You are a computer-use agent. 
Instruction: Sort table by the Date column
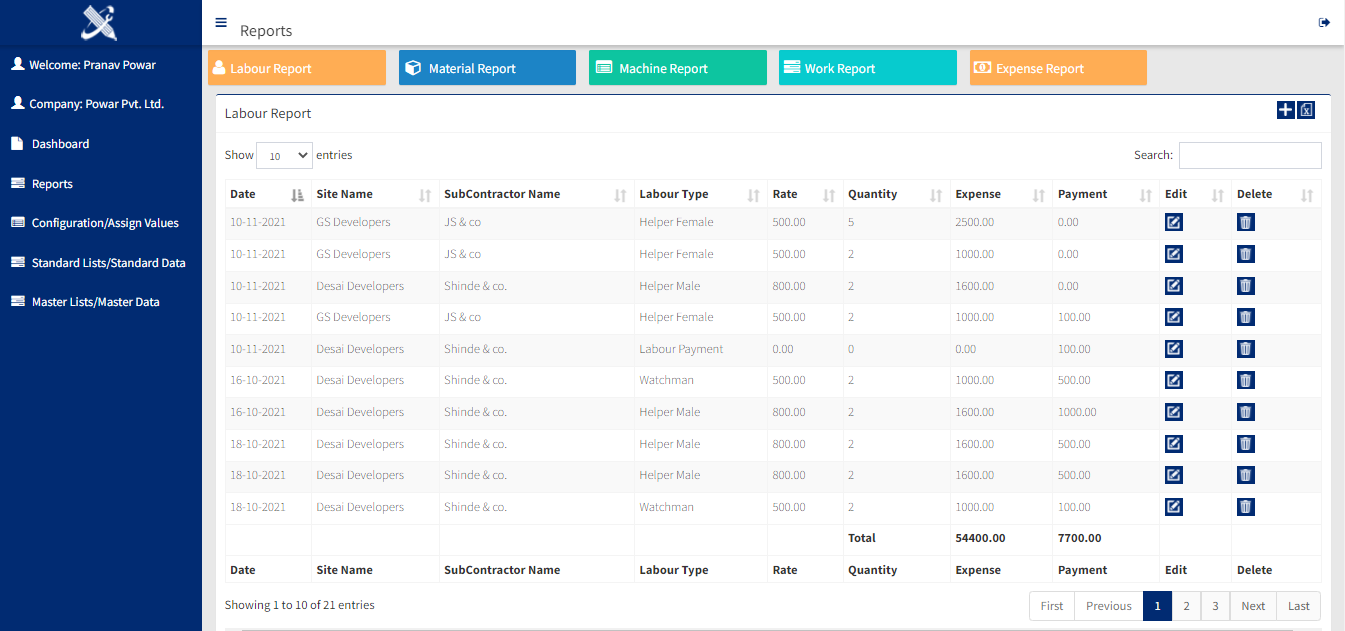point(267,195)
